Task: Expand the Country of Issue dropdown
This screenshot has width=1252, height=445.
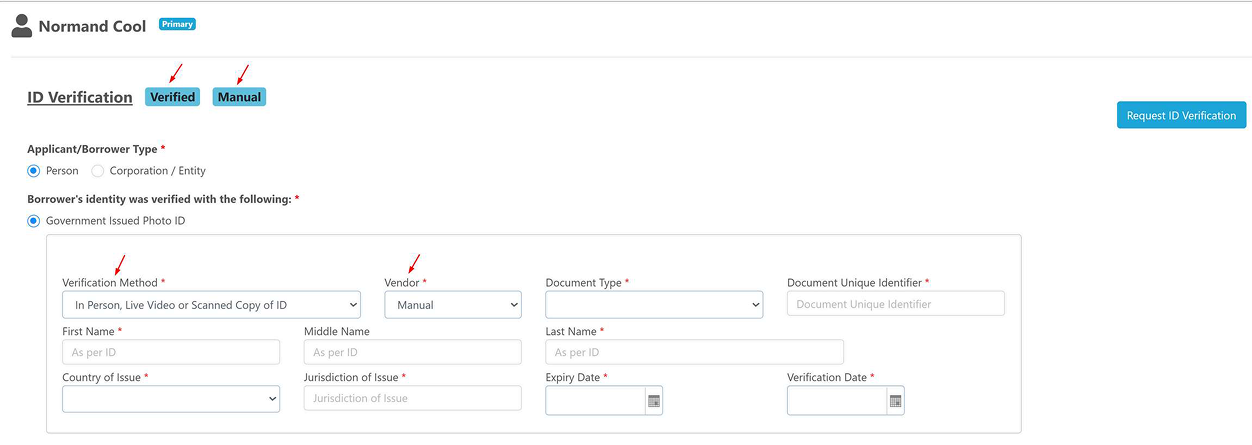Action: (171, 398)
